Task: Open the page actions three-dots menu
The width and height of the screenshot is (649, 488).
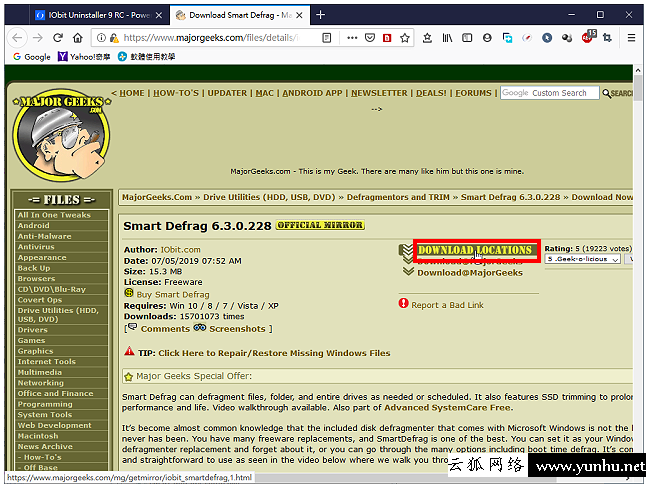Action: (352, 38)
